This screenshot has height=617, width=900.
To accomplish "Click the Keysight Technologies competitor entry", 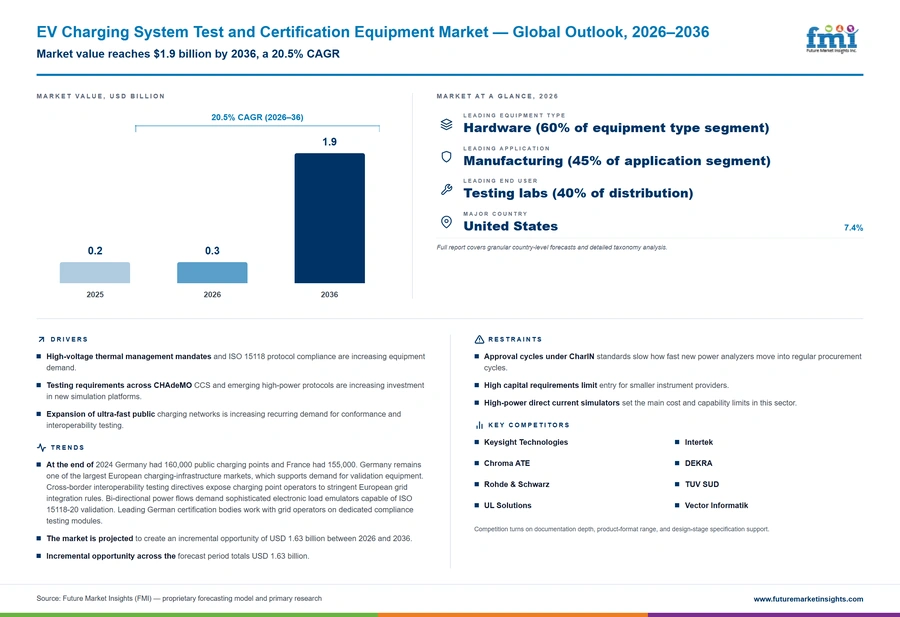I will pyautogui.click(x=526, y=443).
